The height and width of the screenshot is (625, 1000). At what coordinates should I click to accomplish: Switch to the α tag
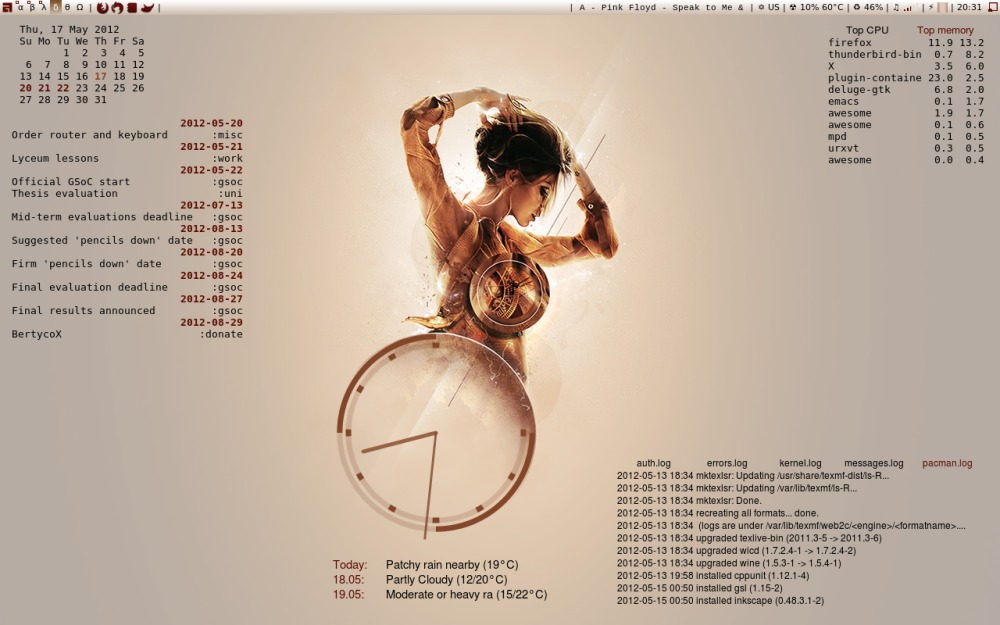coord(20,8)
